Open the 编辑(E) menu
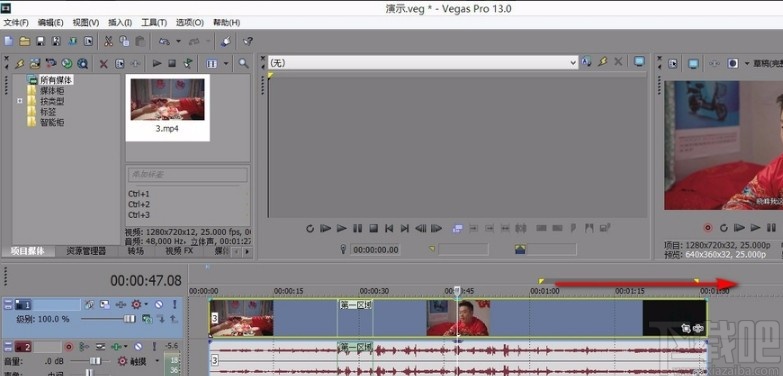 50,22
